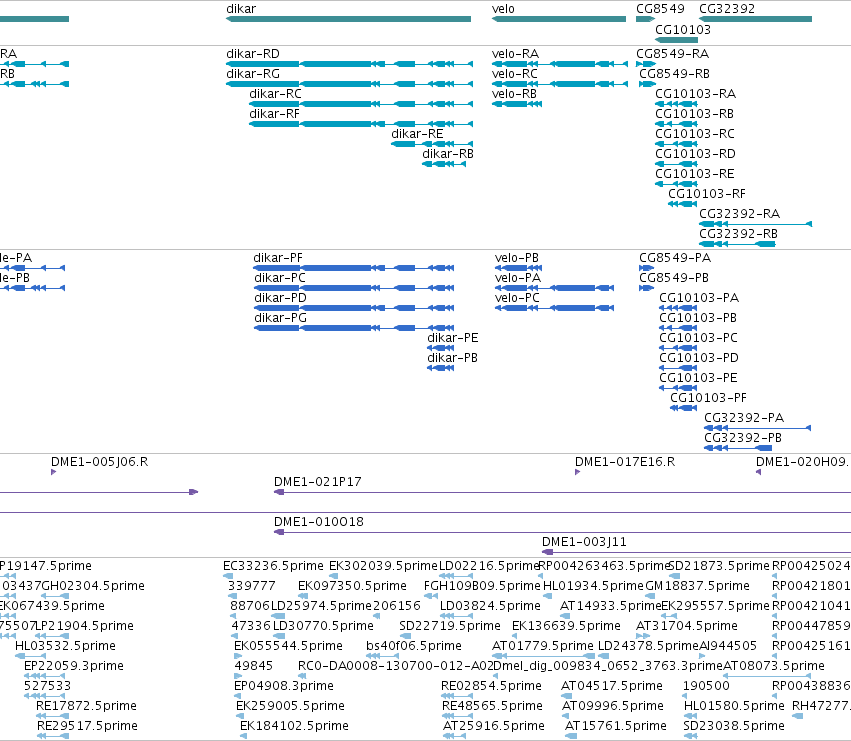Click the EC33236.5prime EST label
Image resolution: width=851 pixels, height=741 pixels.
pos(273,566)
